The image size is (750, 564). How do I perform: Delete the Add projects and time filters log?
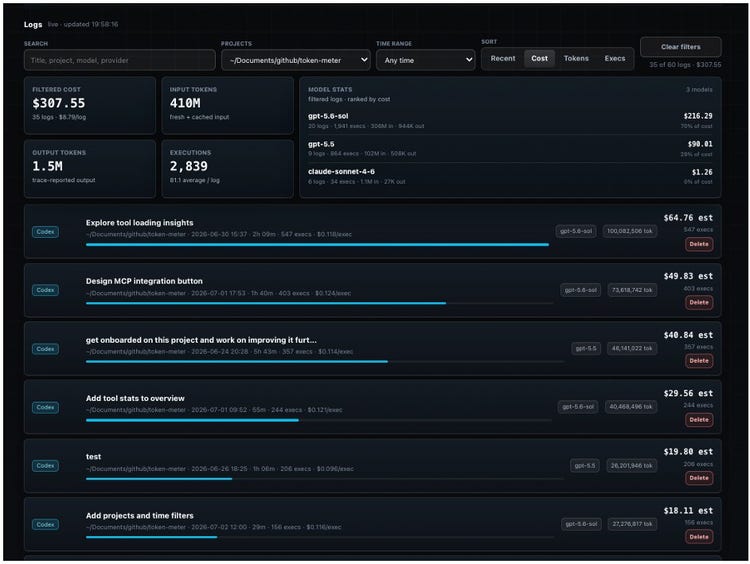[699, 537]
